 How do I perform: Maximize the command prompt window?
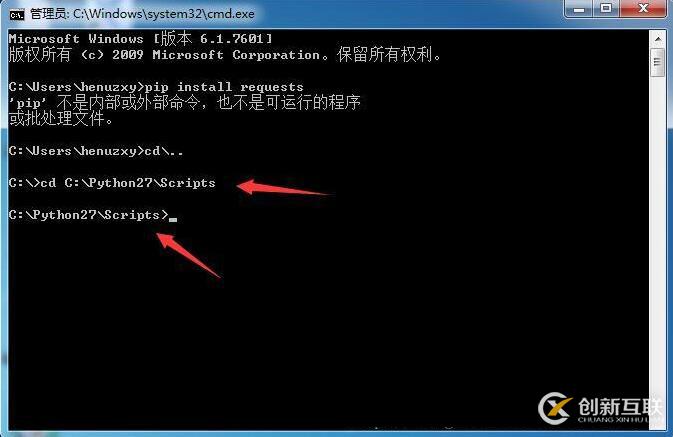[606, 9]
